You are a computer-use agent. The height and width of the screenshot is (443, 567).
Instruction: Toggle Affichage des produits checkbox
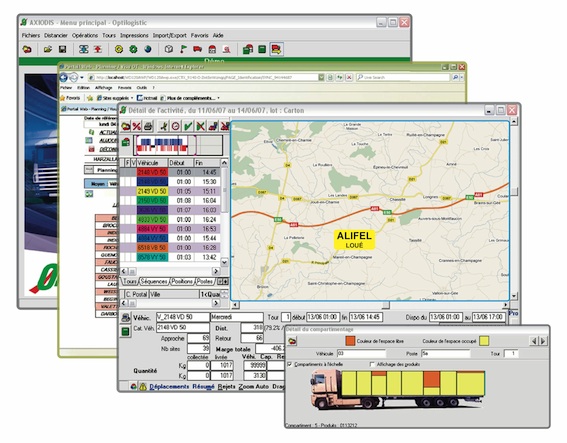click(372, 364)
